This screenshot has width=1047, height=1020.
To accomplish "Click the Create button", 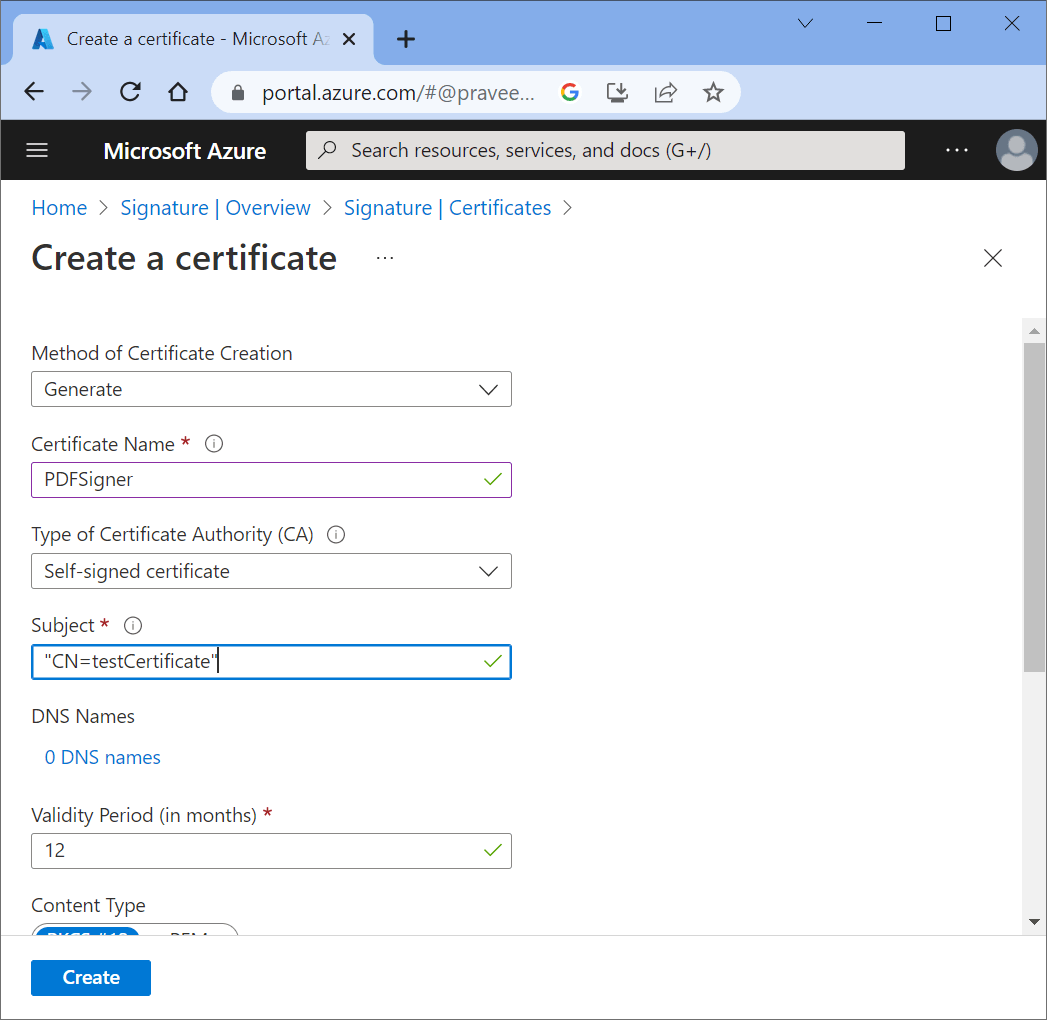I will (x=90, y=977).
